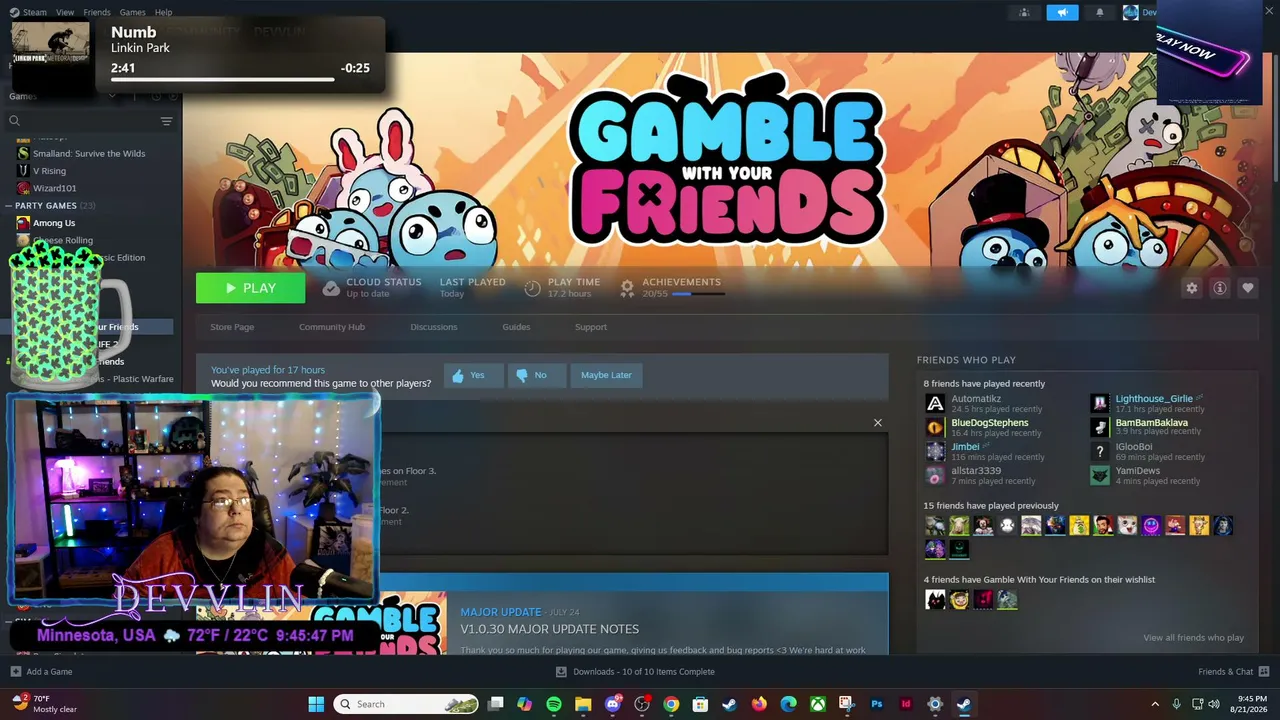This screenshot has height=720, width=1280.
Task: Open Copilot from the taskbar
Action: (525, 704)
